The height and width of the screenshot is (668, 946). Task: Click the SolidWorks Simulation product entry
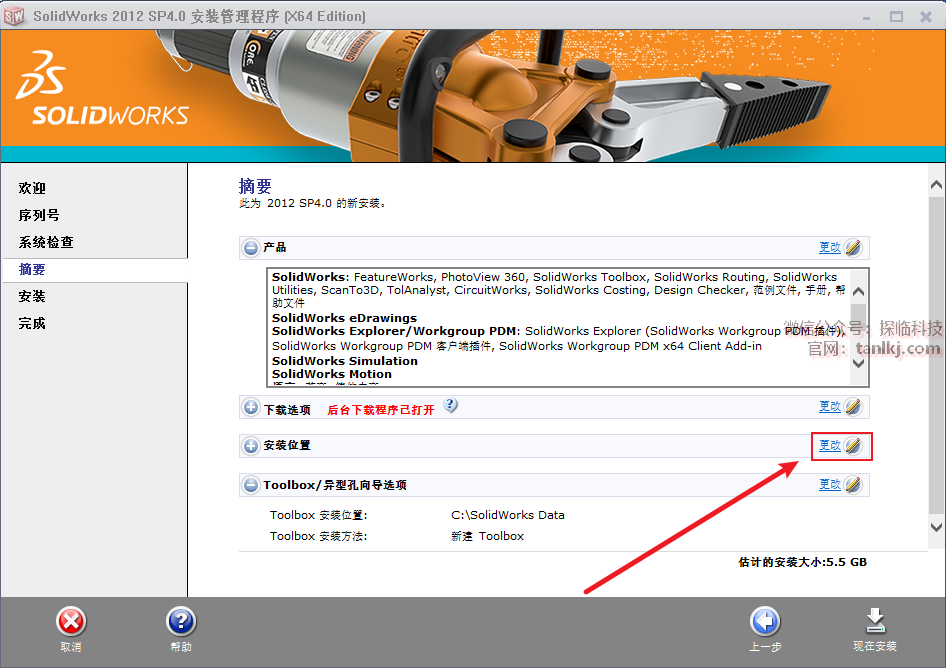[x=344, y=361]
